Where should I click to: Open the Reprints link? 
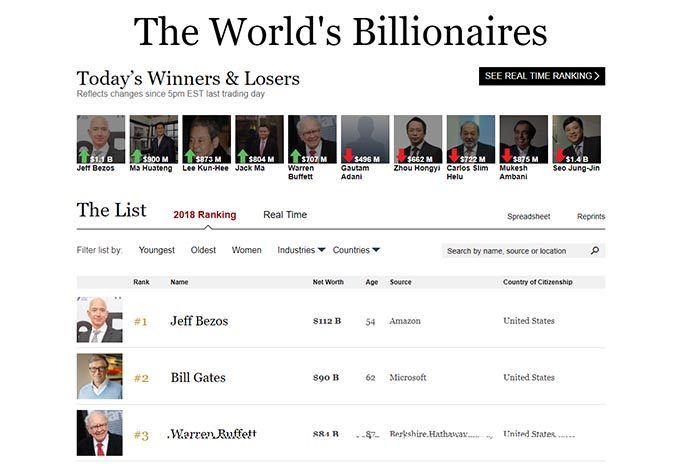point(590,216)
